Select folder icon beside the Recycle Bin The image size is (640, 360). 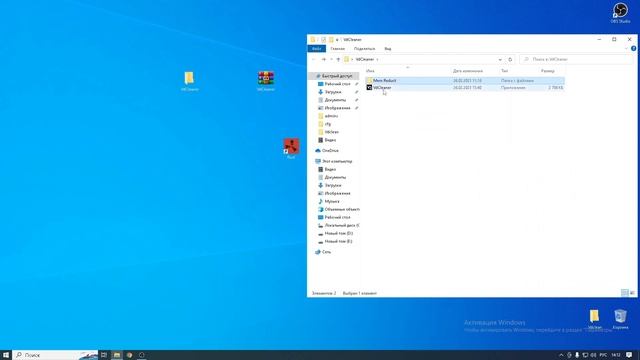point(595,319)
